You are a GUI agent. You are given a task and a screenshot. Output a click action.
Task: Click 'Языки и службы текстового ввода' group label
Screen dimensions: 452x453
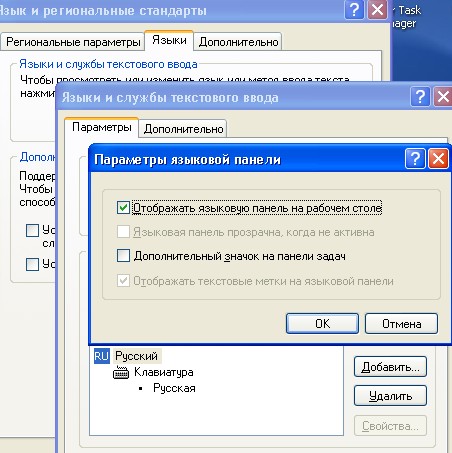click(108, 64)
